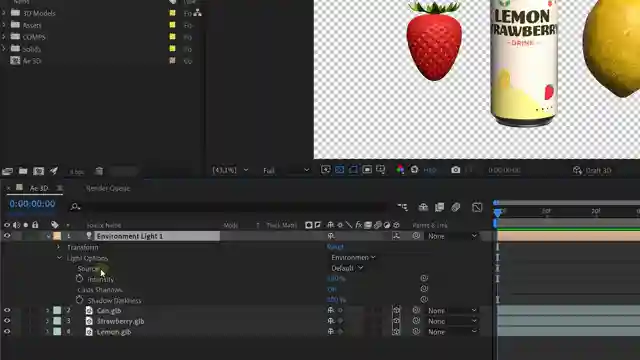Toggle mask and shape path visibility
The image size is (640, 360).
(x=353, y=170)
